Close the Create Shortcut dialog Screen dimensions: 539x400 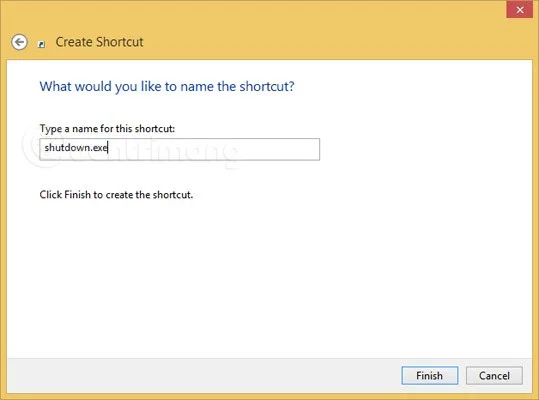click(x=520, y=10)
